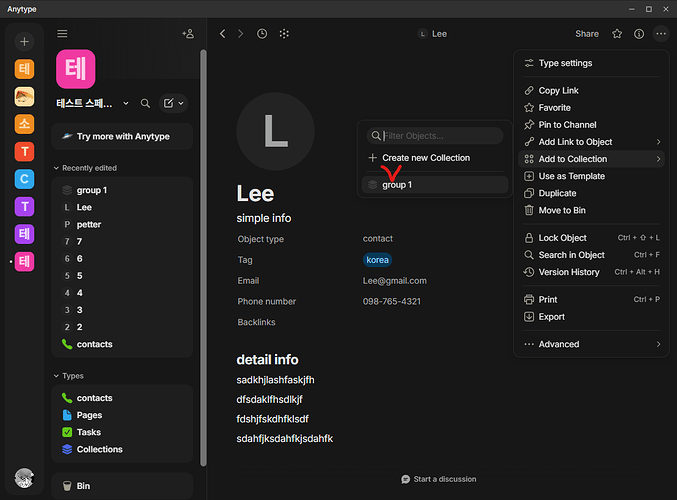Open object 3 in sidebar list

122,310
